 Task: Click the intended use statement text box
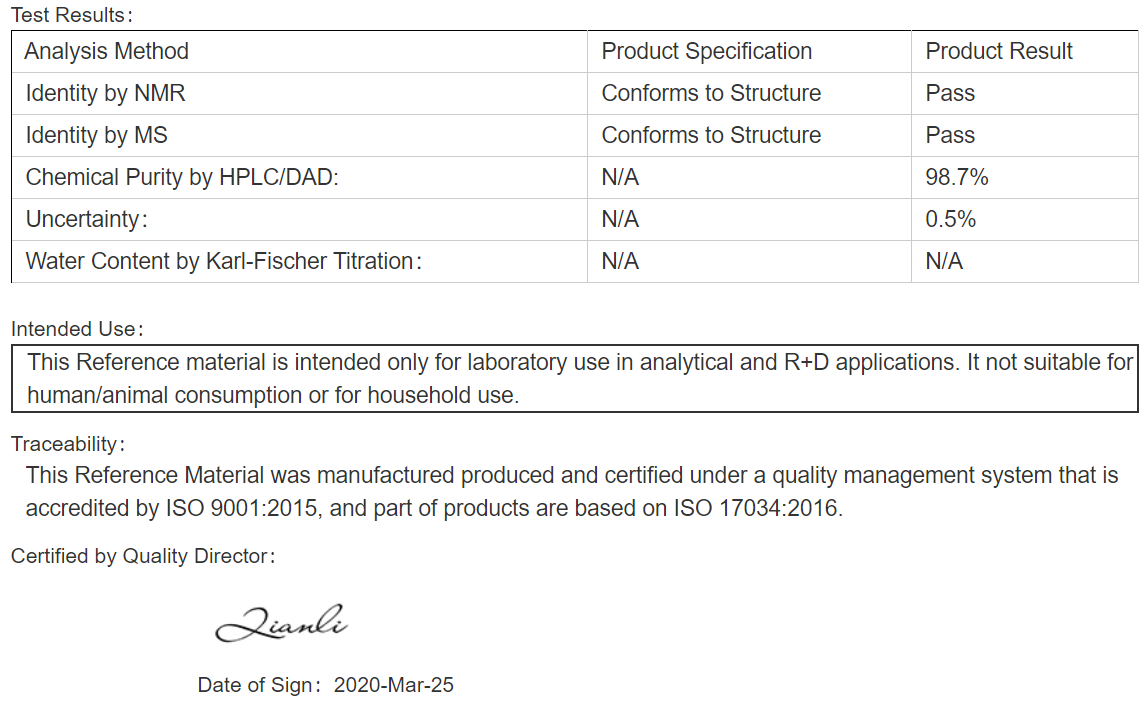(x=575, y=379)
